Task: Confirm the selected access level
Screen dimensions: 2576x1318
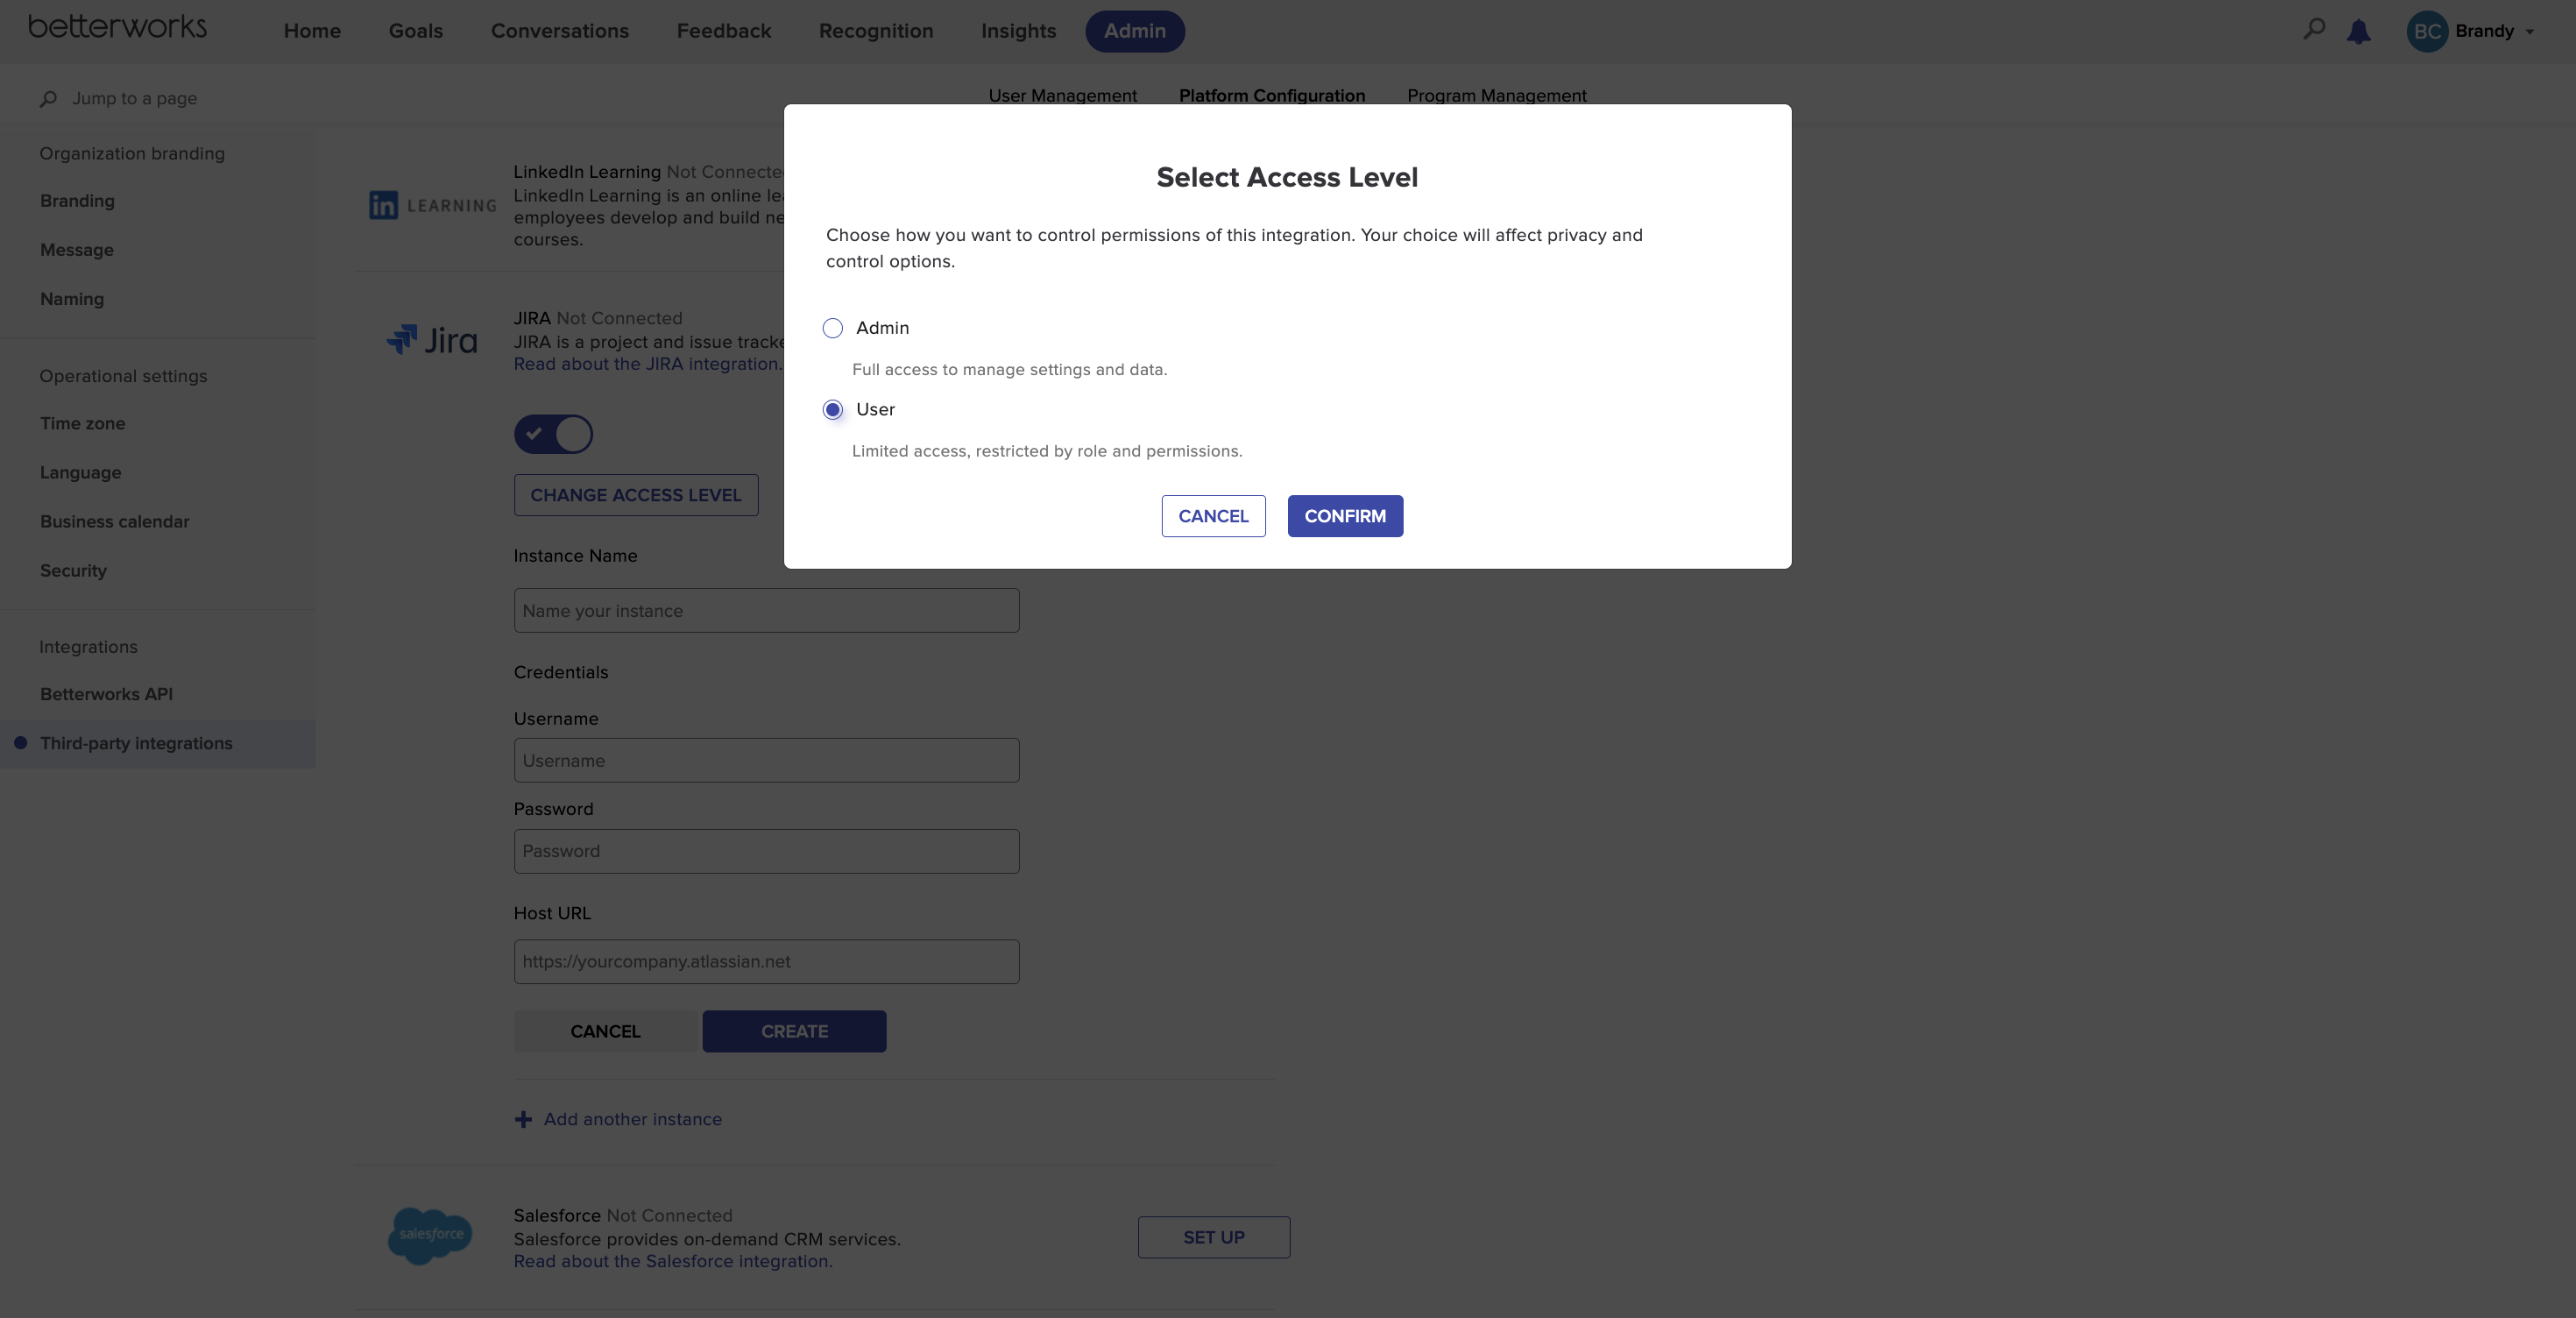Action: pos(1344,516)
